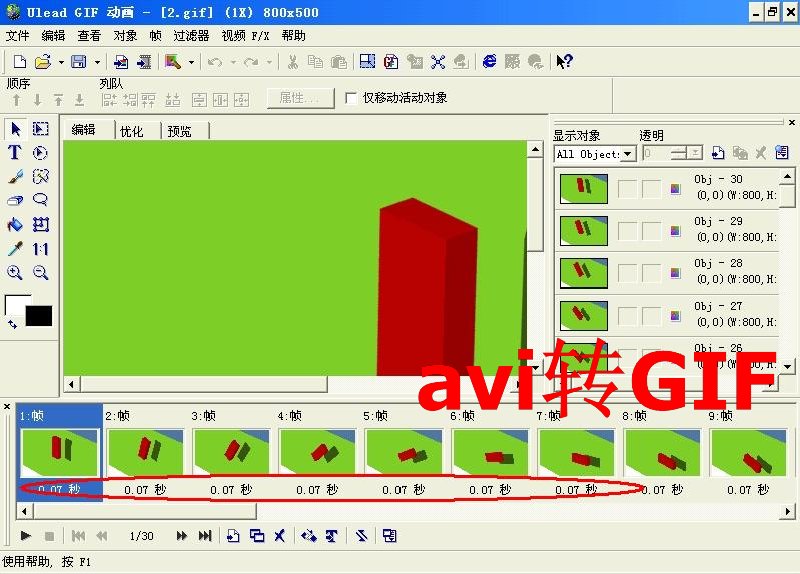
Task: Select the Text tool
Action: 15,153
